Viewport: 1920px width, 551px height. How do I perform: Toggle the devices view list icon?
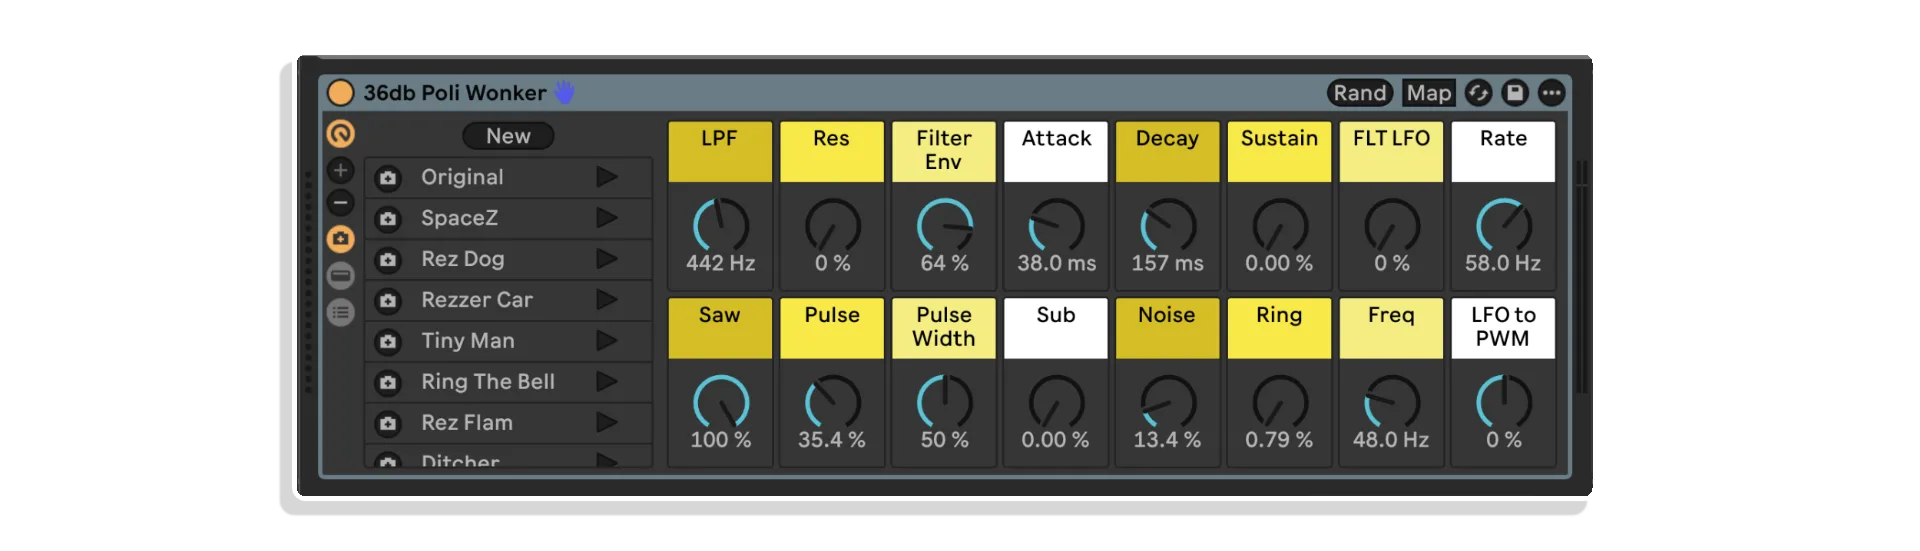point(341,313)
